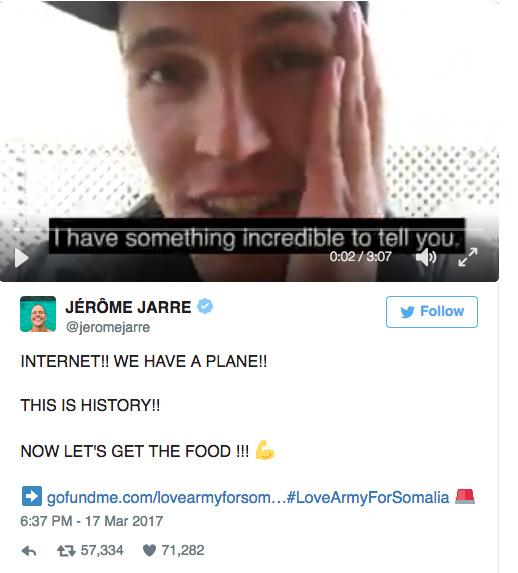The height and width of the screenshot is (573, 518).
Task: Open the #LoveArmyForSomalia hashtag
Action: [x=368, y=497]
